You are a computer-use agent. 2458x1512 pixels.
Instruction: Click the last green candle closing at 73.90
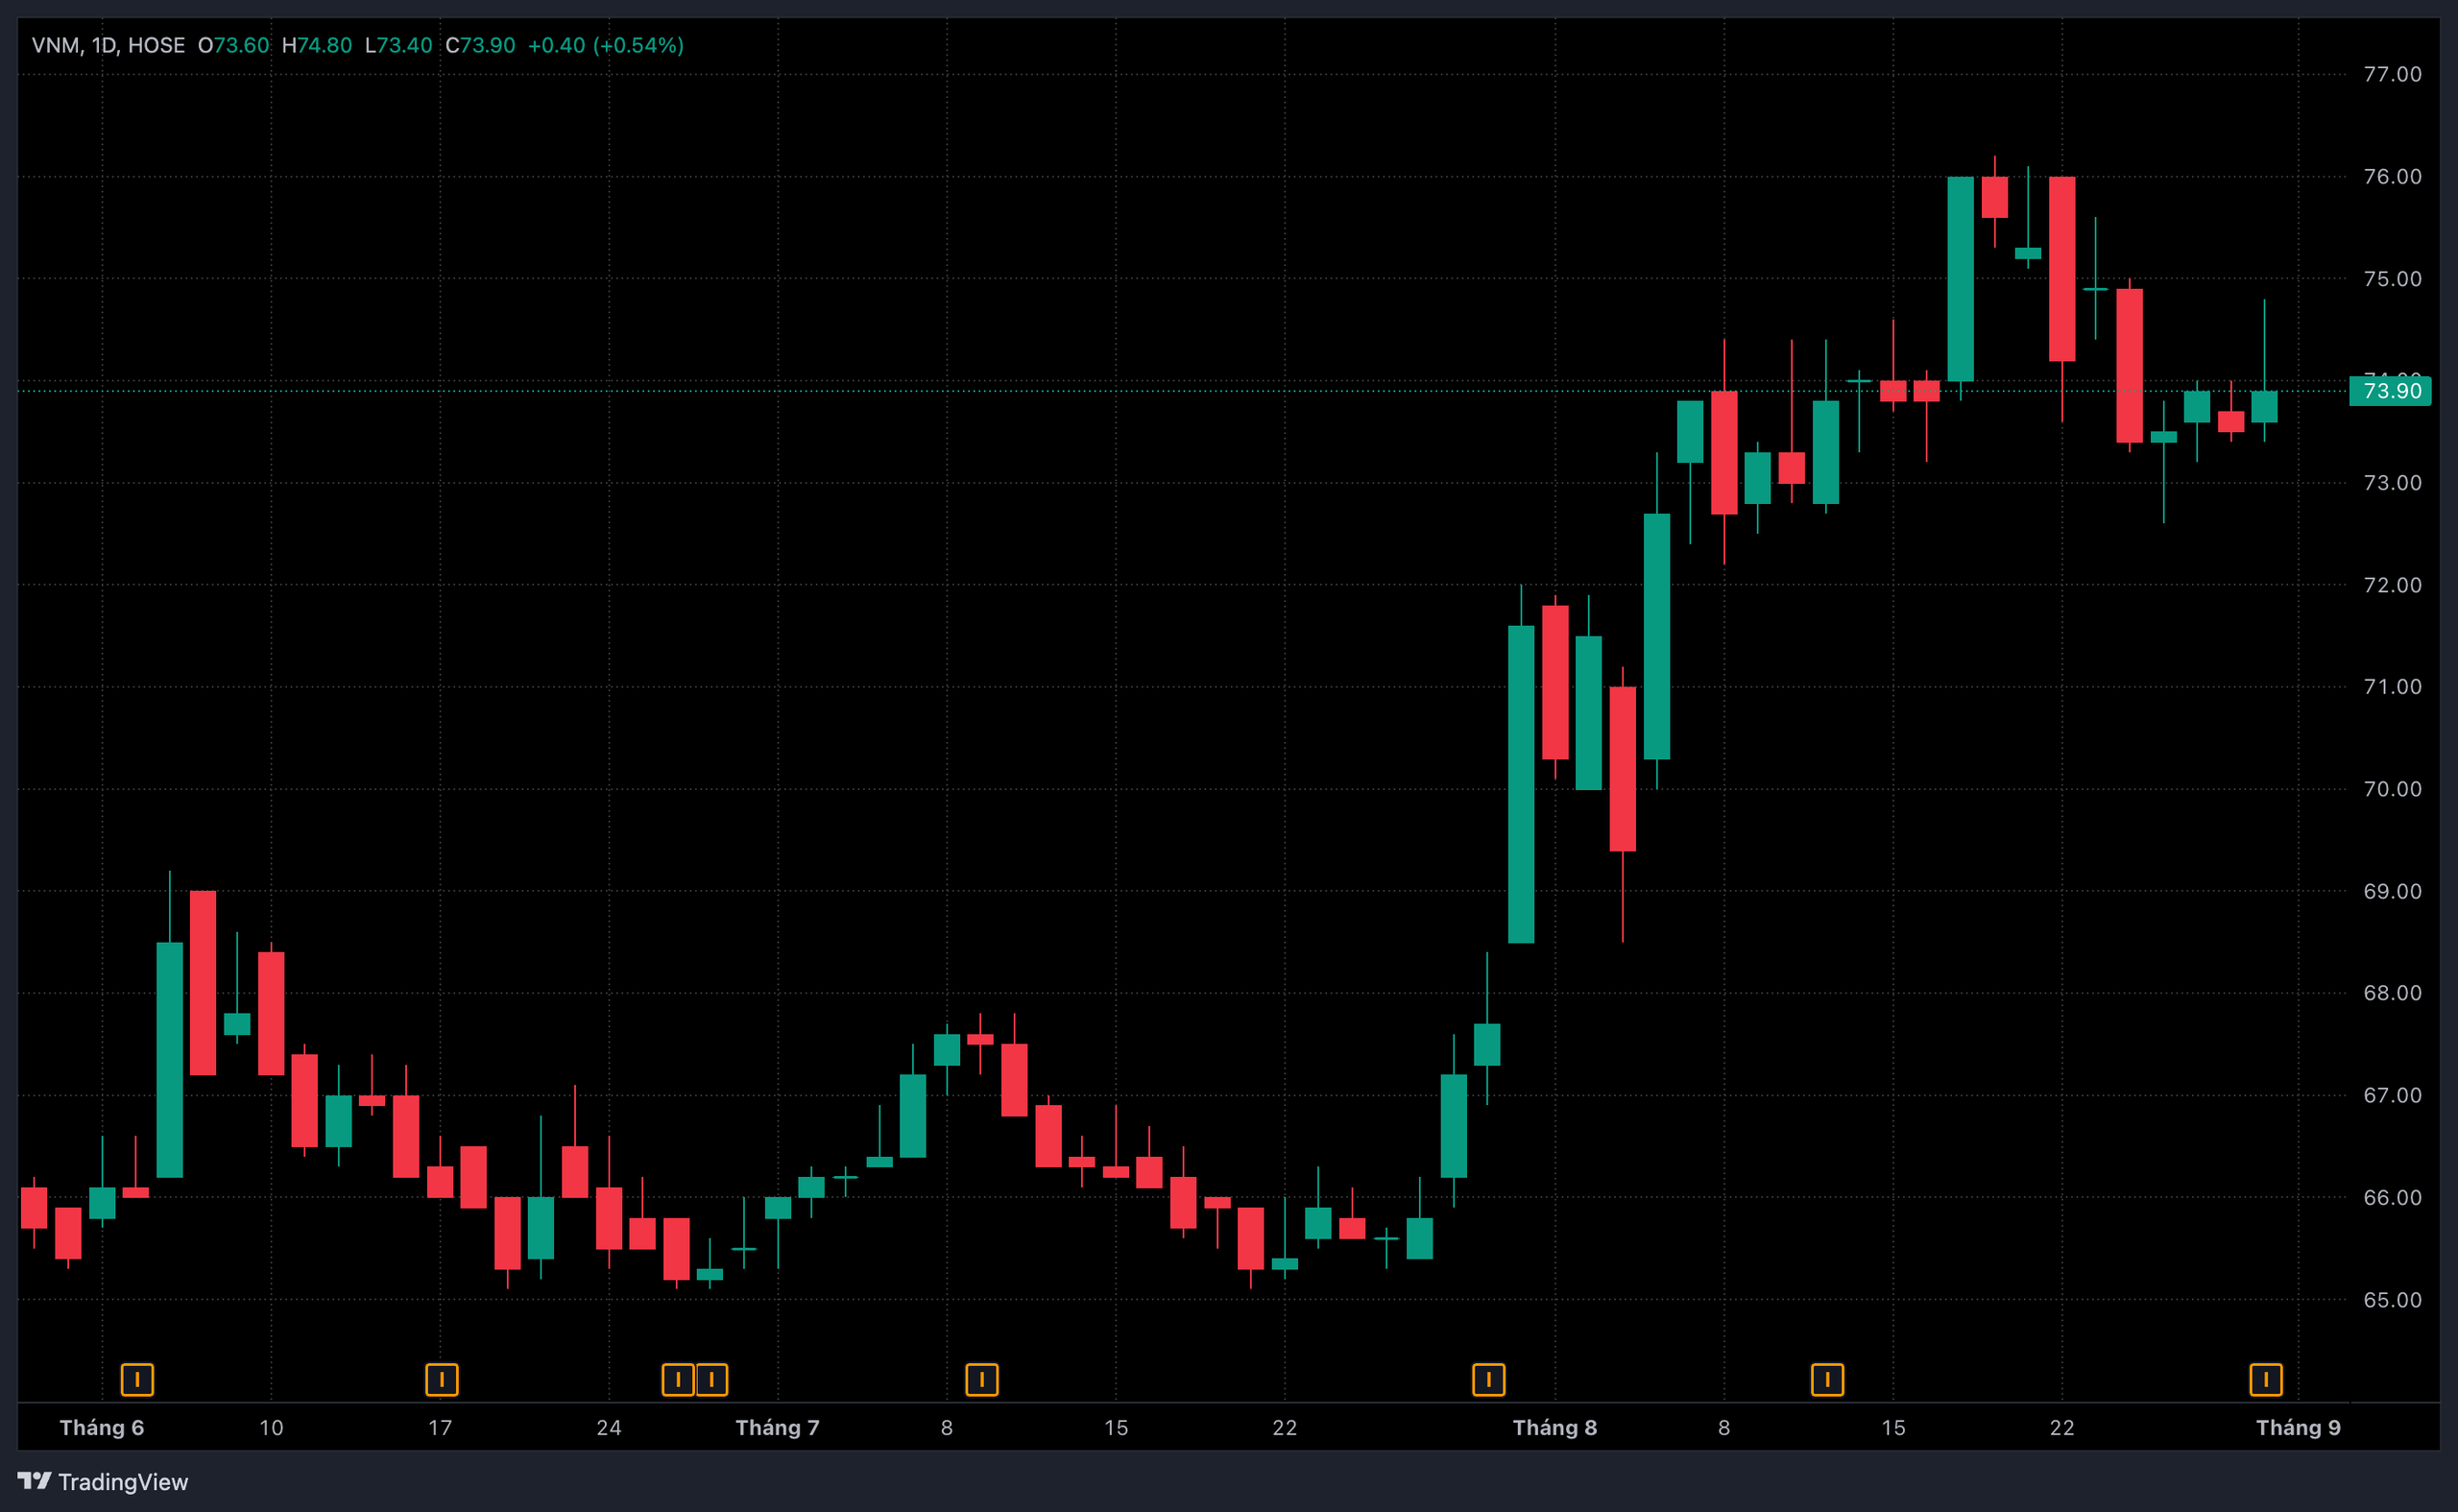[2264, 406]
